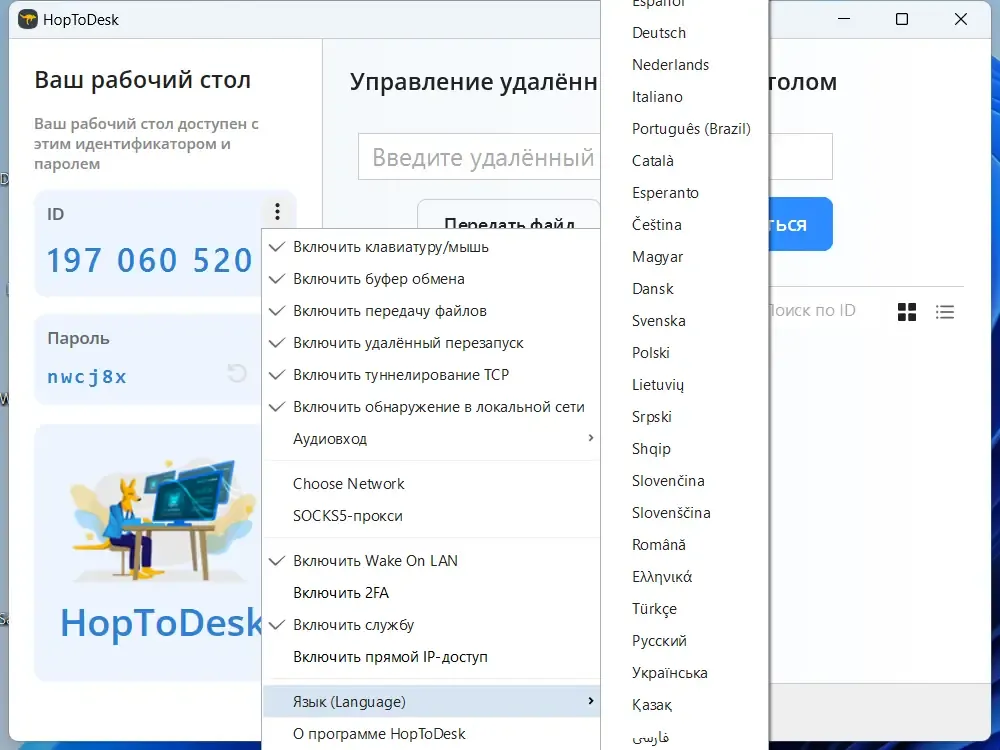Open the three-dot menu beside ID
Viewport: 1000px width, 750px height.
click(277, 211)
